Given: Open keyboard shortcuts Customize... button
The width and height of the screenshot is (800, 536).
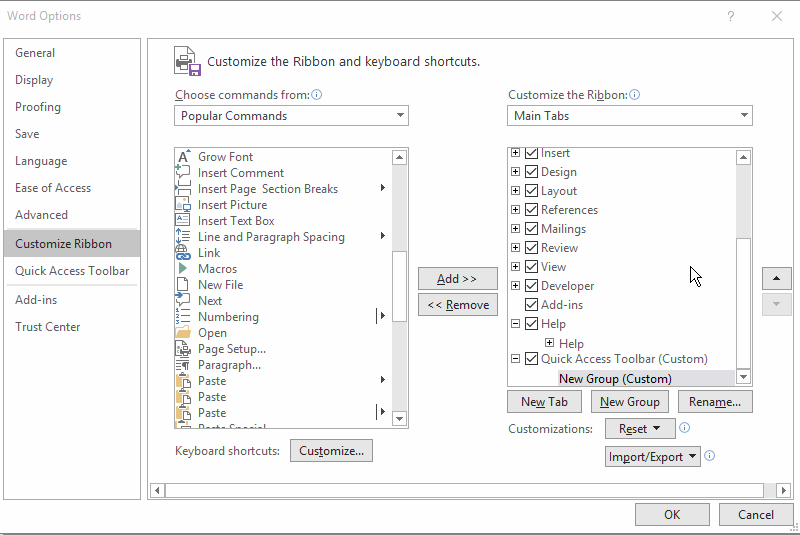Looking at the screenshot, I should 331,451.
